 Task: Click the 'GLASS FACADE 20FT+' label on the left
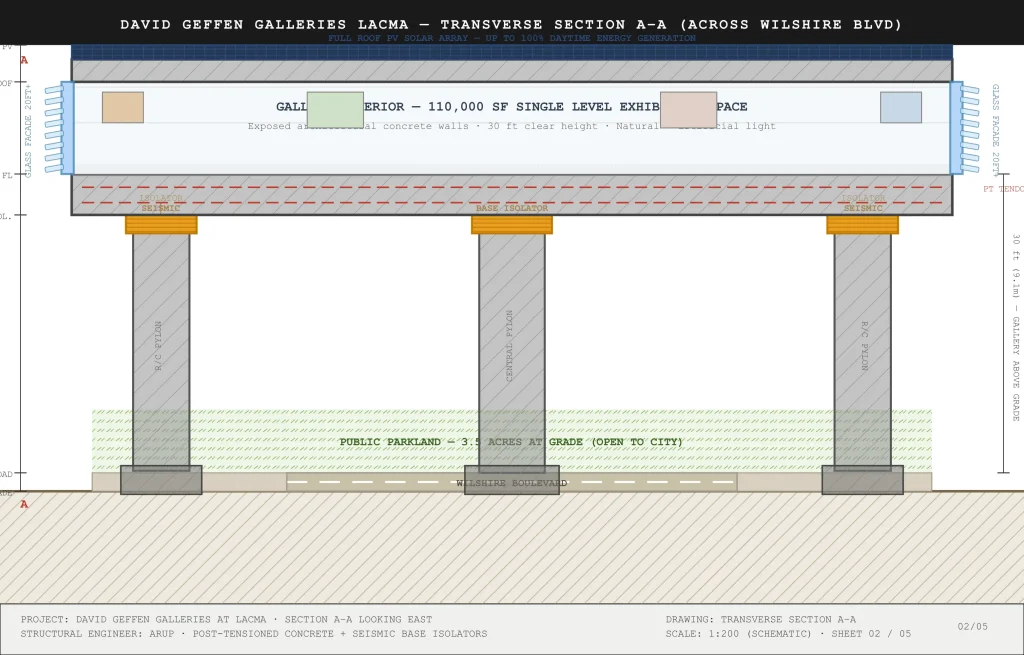(x=27, y=130)
